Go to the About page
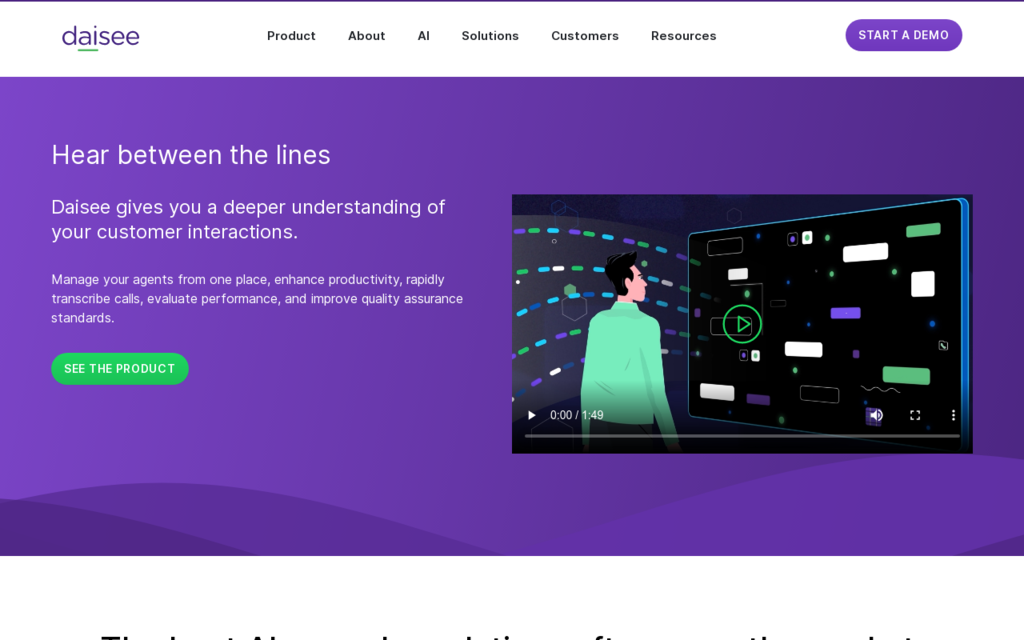This screenshot has height=640, width=1024. [x=366, y=36]
